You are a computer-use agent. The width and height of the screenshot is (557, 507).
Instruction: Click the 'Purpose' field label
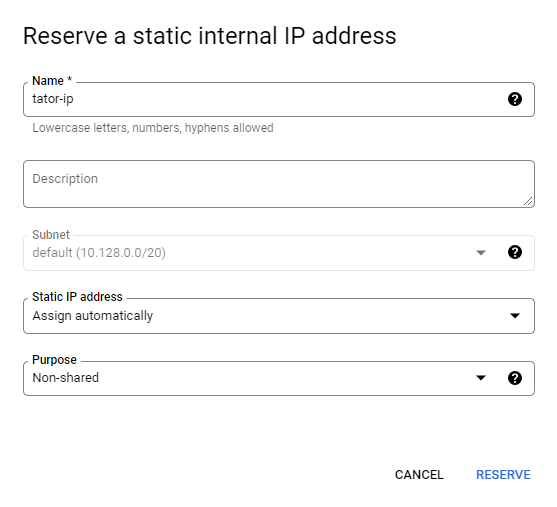tap(54, 360)
